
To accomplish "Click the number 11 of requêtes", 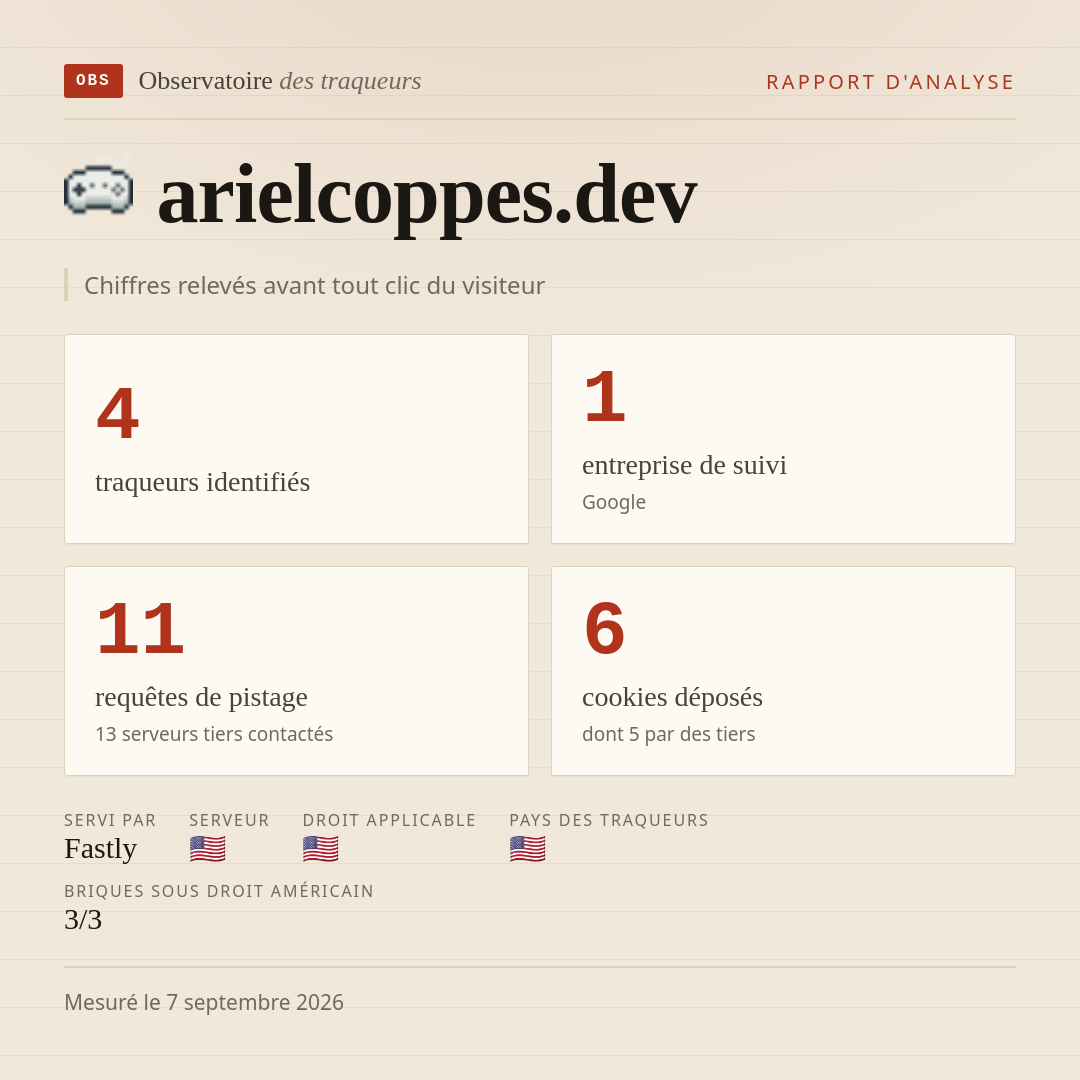I will 141,629.
